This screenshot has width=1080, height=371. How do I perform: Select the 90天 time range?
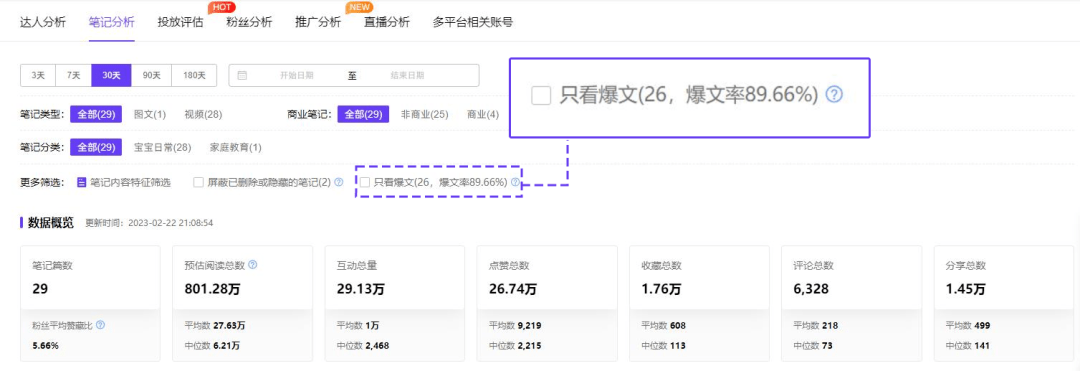[152, 76]
